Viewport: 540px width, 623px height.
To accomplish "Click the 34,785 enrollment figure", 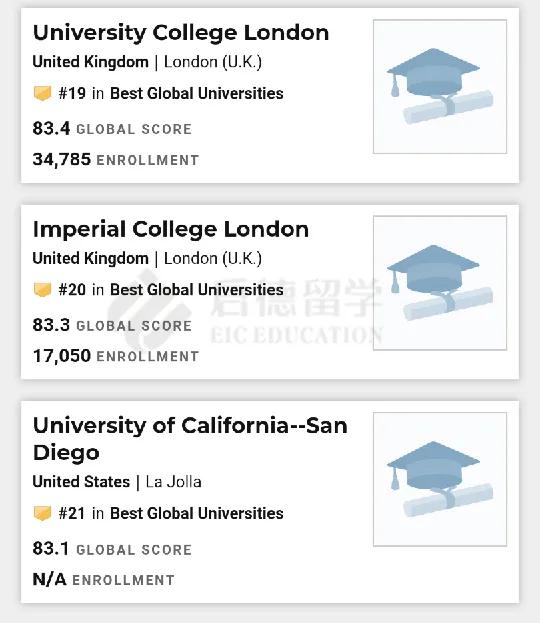I will click(62, 159).
